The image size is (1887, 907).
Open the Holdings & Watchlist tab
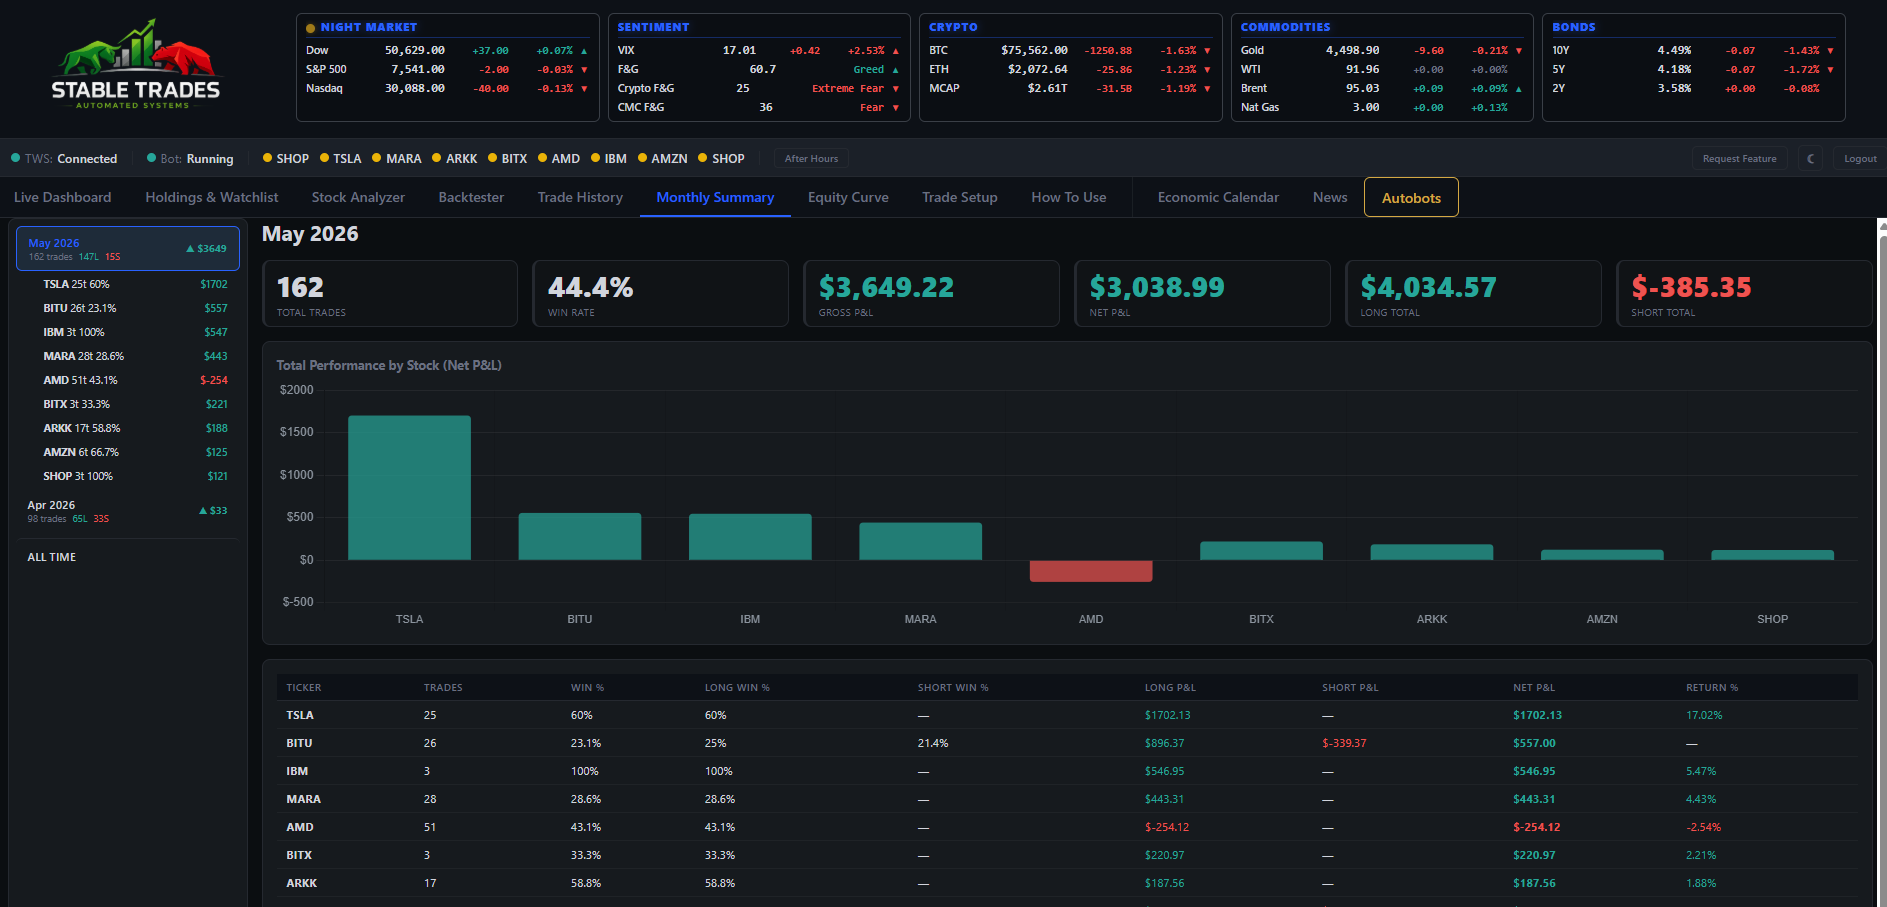pos(212,197)
